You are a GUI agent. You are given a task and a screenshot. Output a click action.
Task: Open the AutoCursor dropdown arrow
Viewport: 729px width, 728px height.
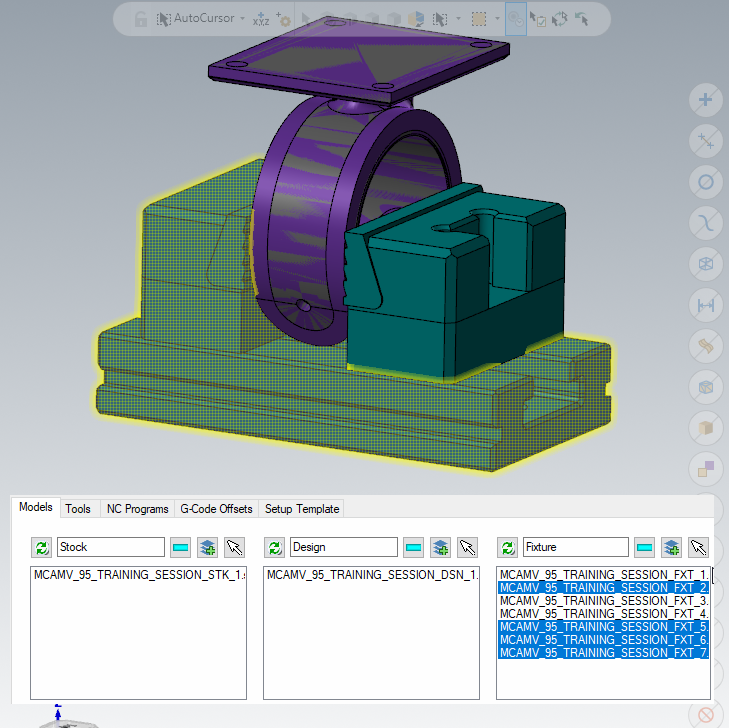242,19
